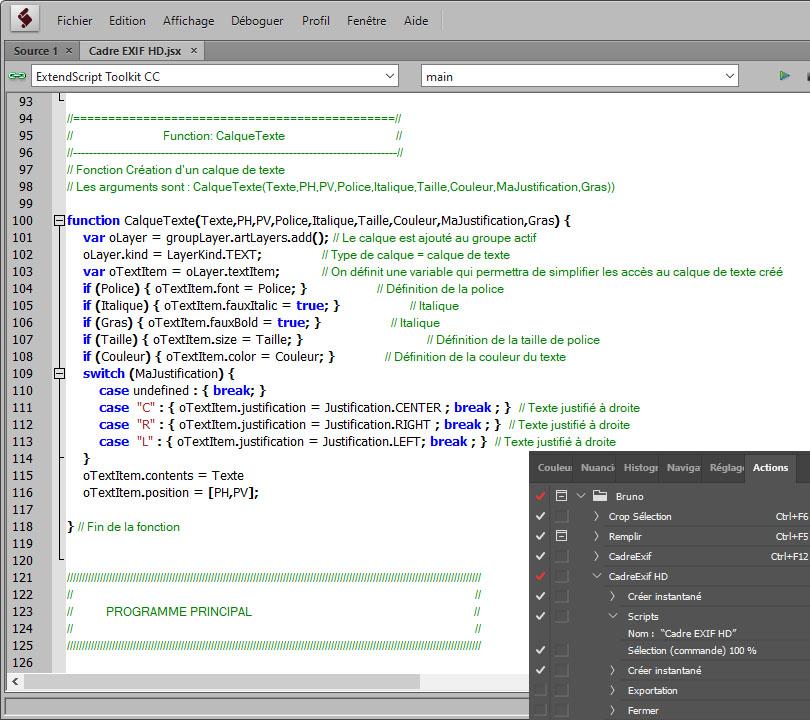The height and width of the screenshot is (720, 810).
Task: Collapse the CalqueTexte function code fold
Action: 59,221
